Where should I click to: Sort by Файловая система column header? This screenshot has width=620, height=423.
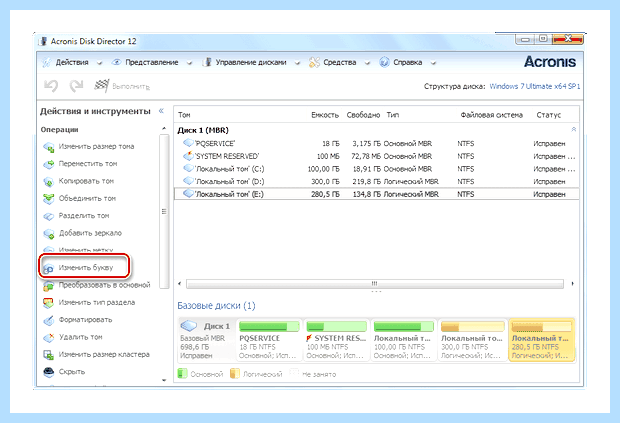pyautogui.click(x=491, y=115)
